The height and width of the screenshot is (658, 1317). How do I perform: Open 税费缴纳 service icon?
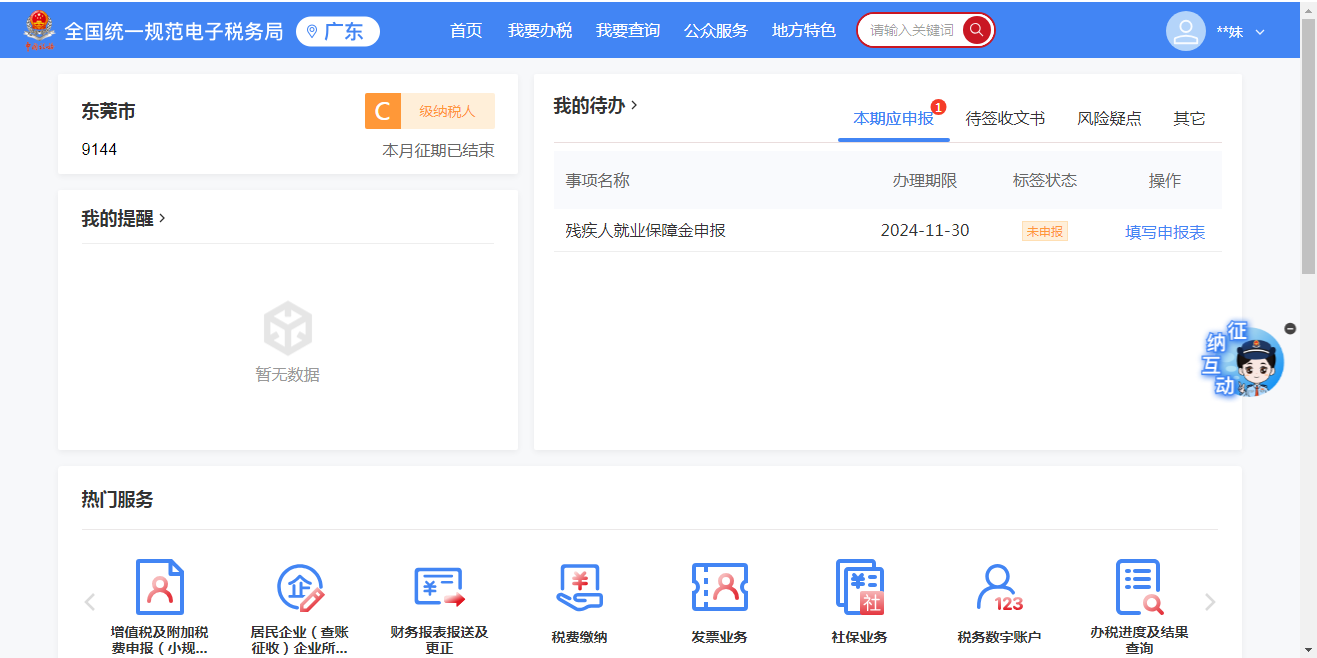click(x=580, y=587)
